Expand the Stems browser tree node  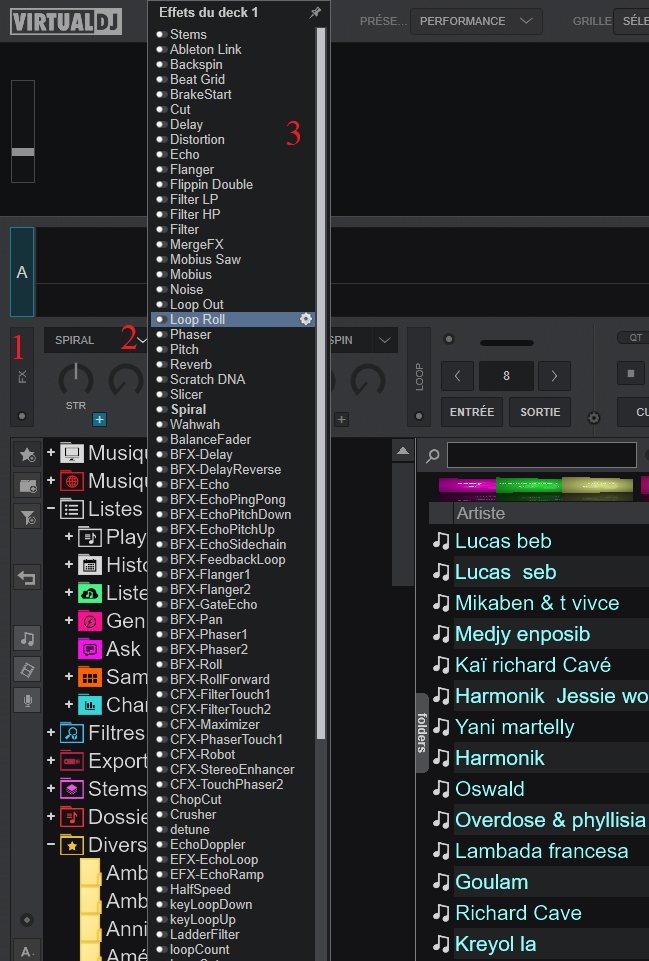(x=51, y=788)
